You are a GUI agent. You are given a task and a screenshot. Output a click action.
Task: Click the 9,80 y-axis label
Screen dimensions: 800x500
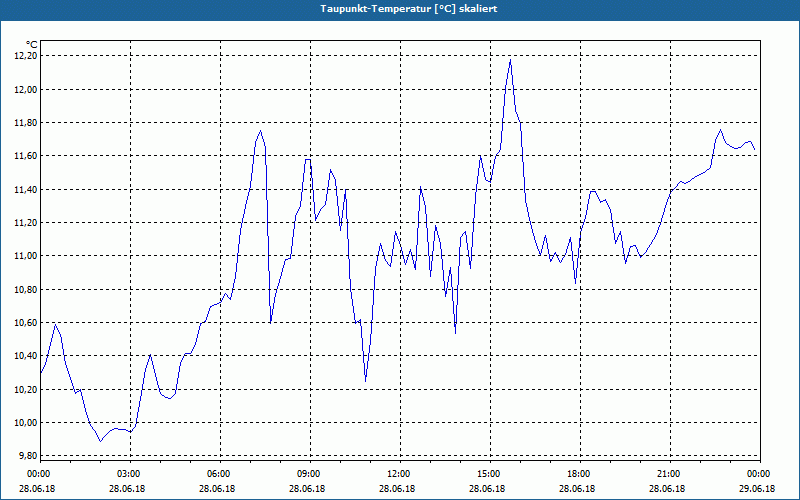[x=29, y=456]
